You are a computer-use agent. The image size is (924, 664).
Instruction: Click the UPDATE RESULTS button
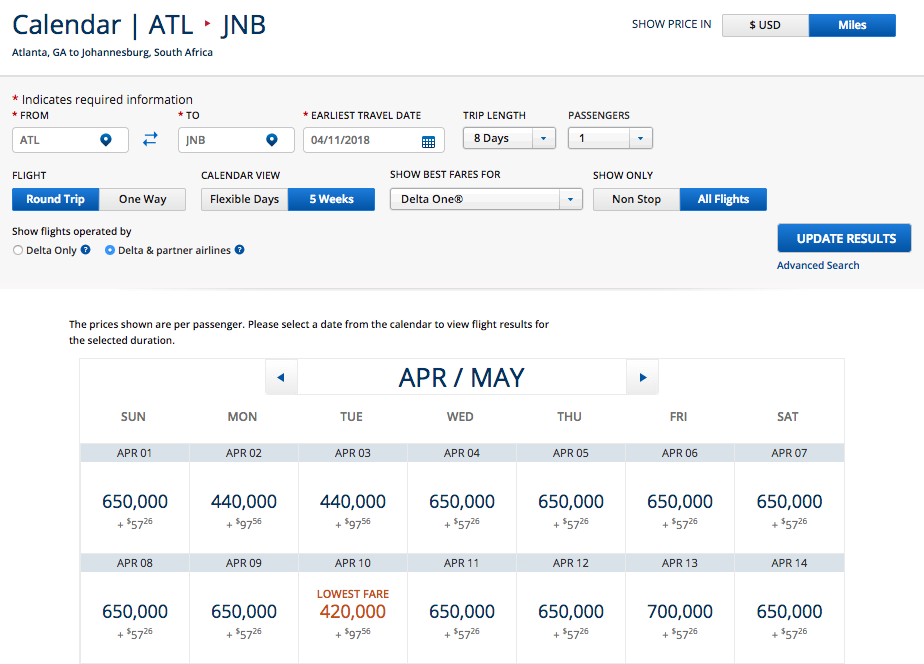844,239
